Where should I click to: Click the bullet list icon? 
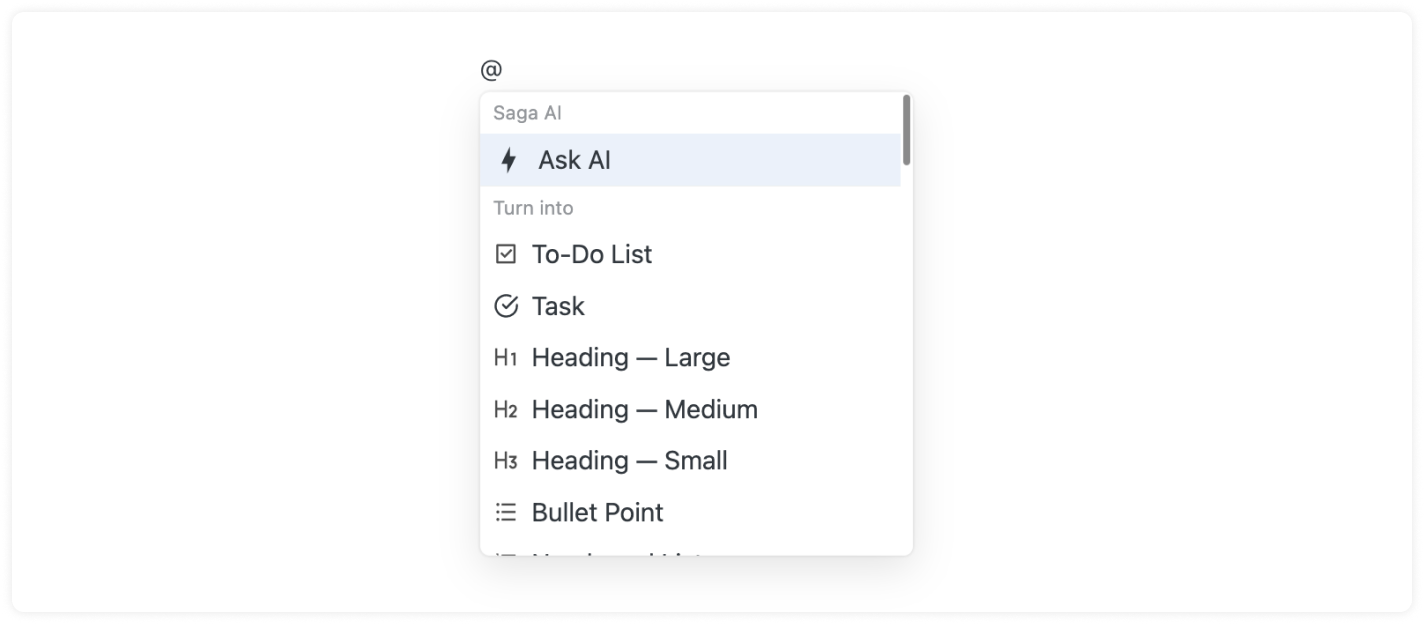[x=506, y=513]
